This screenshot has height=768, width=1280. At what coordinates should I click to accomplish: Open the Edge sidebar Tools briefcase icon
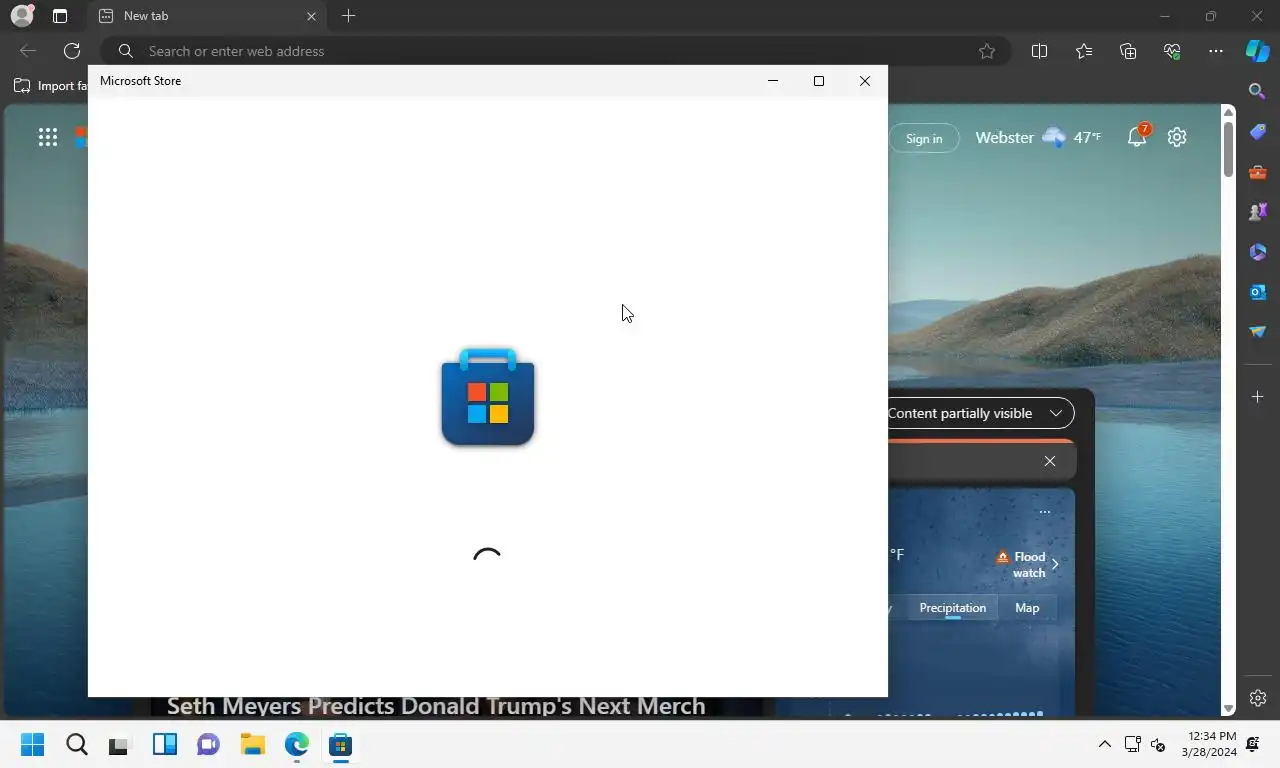click(1258, 172)
